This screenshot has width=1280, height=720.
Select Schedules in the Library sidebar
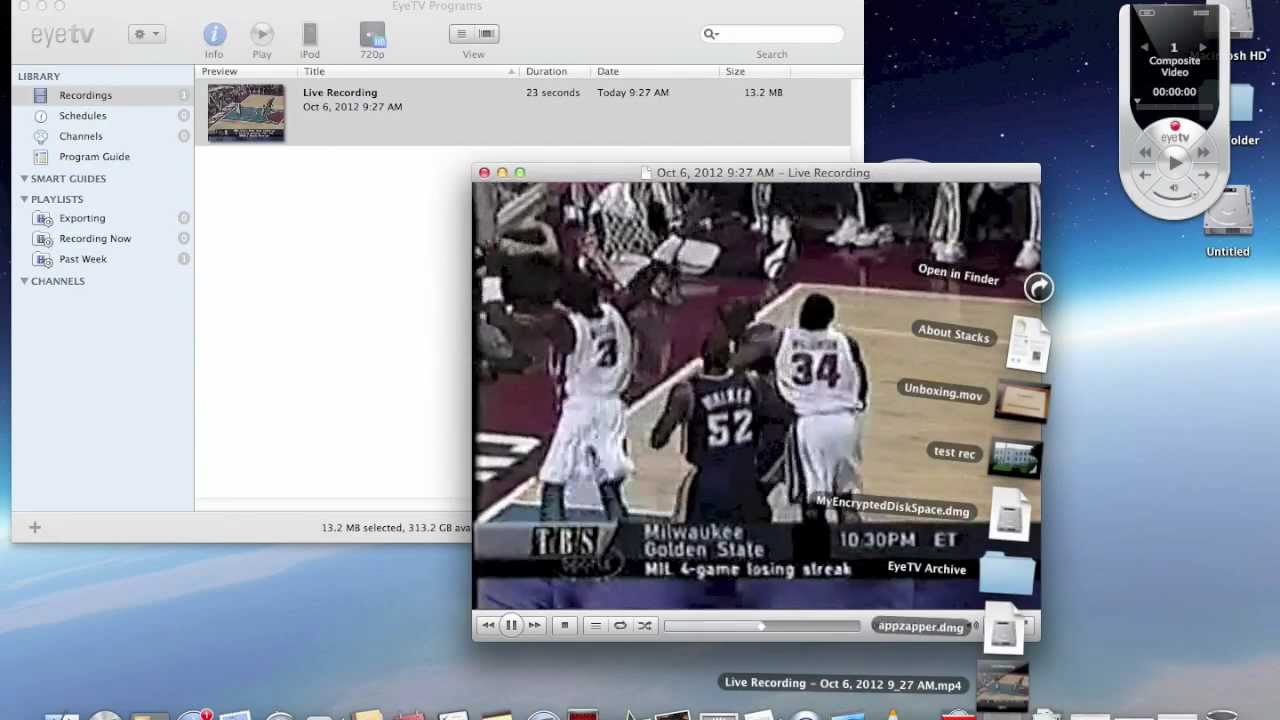103,116
